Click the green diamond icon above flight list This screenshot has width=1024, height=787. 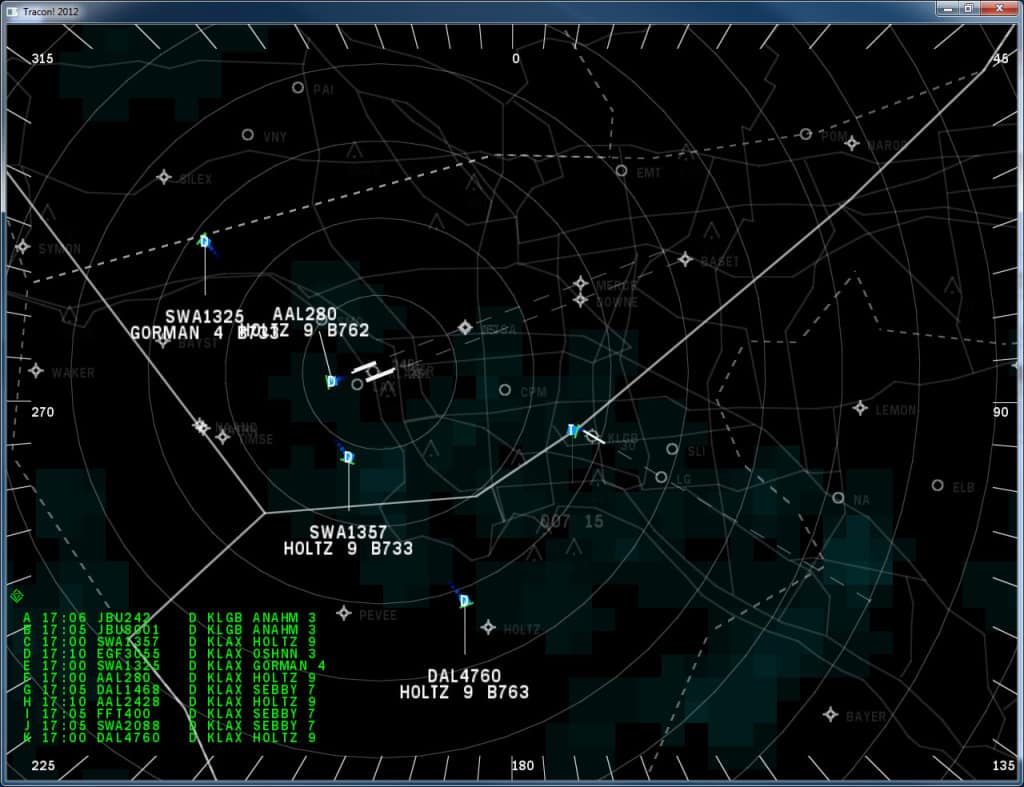16,596
